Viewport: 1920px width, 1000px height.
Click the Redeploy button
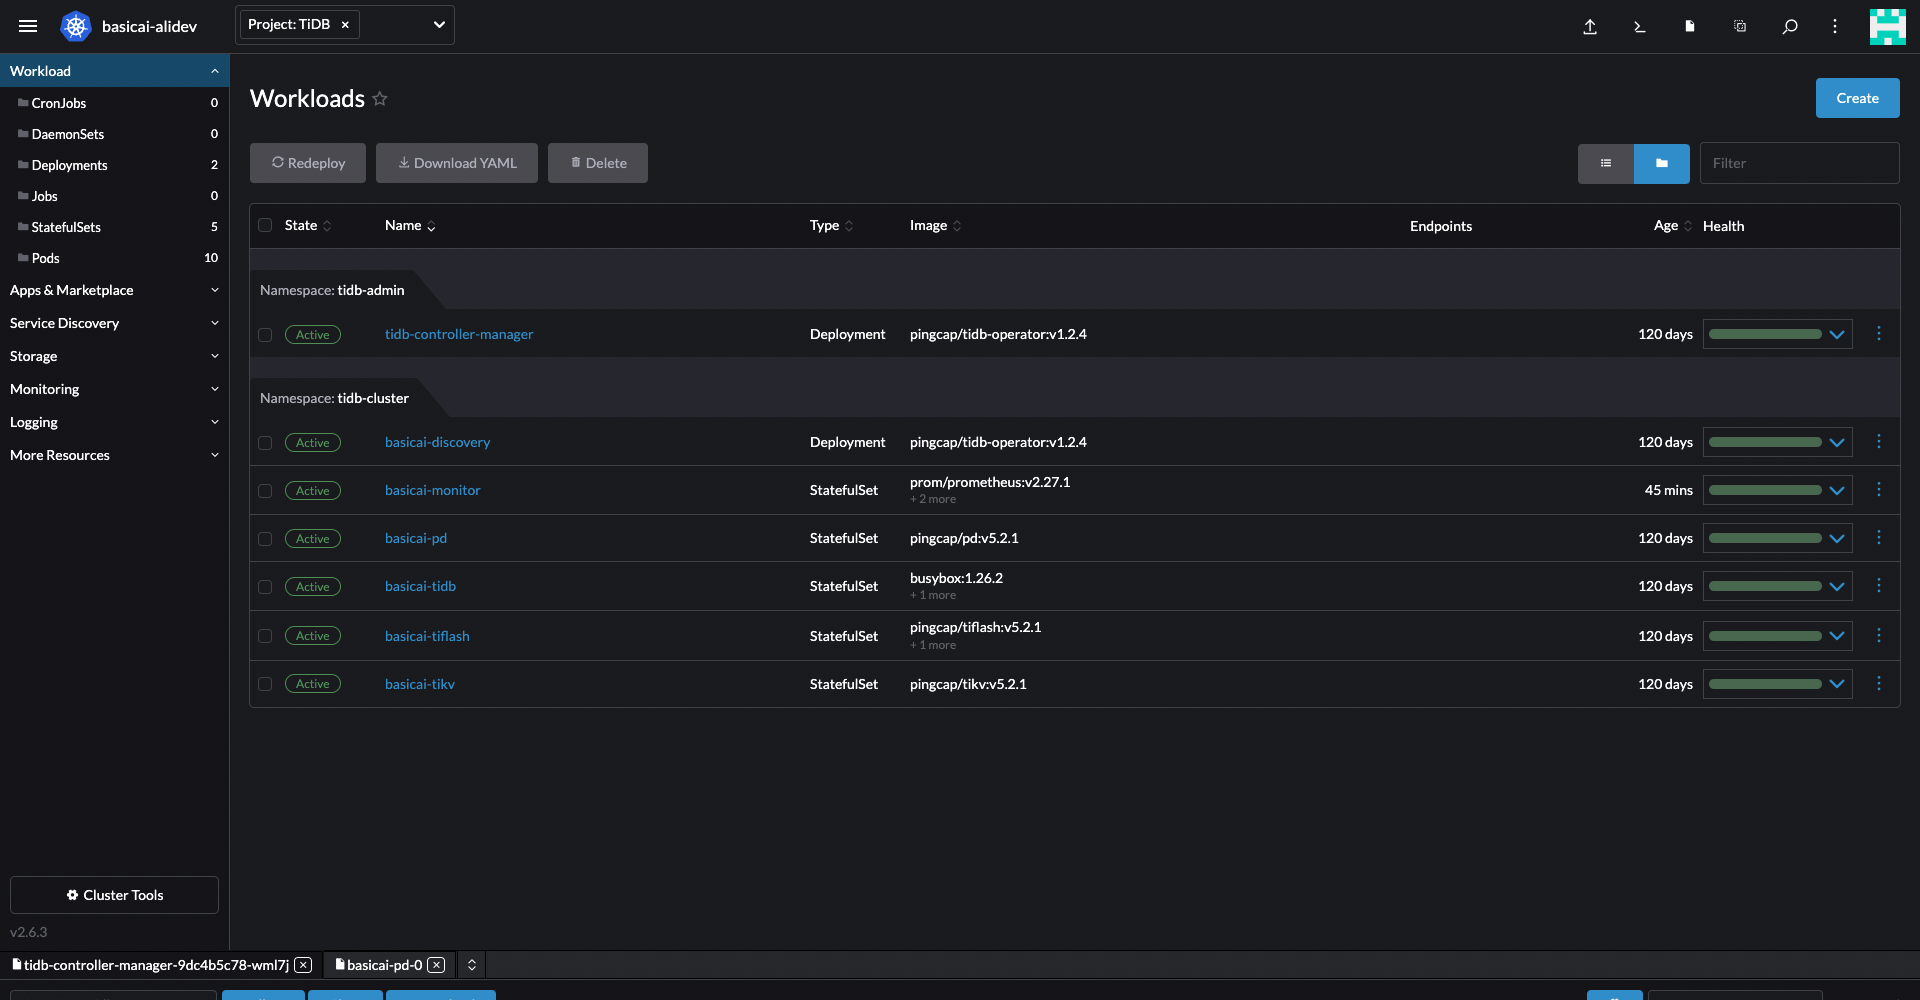[x=308, y=163]
